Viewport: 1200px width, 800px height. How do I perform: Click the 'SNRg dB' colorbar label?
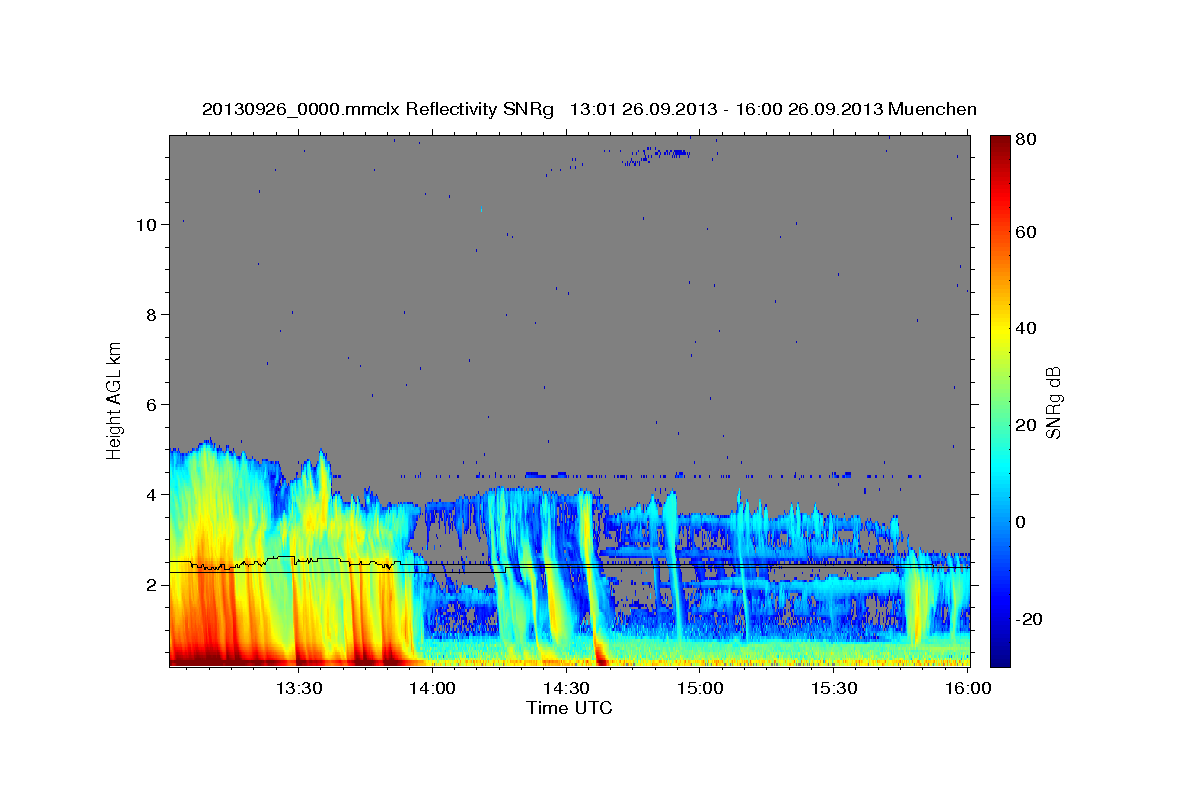pyautogui.click(x=1053, y=401)
